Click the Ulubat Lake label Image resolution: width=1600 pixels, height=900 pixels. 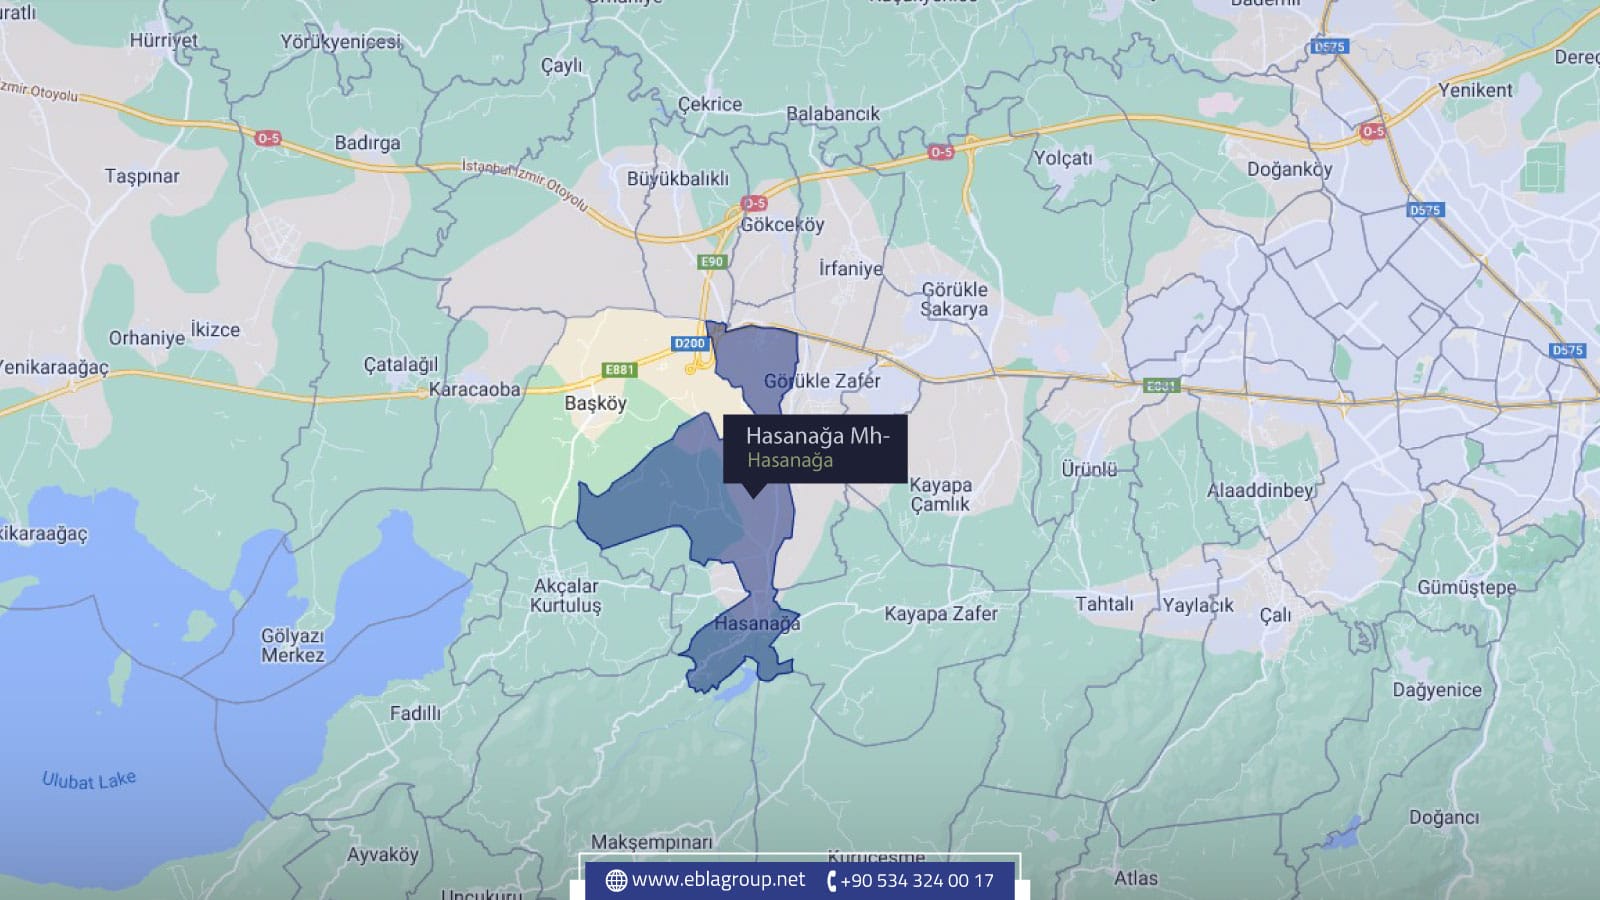pos(89,780)
